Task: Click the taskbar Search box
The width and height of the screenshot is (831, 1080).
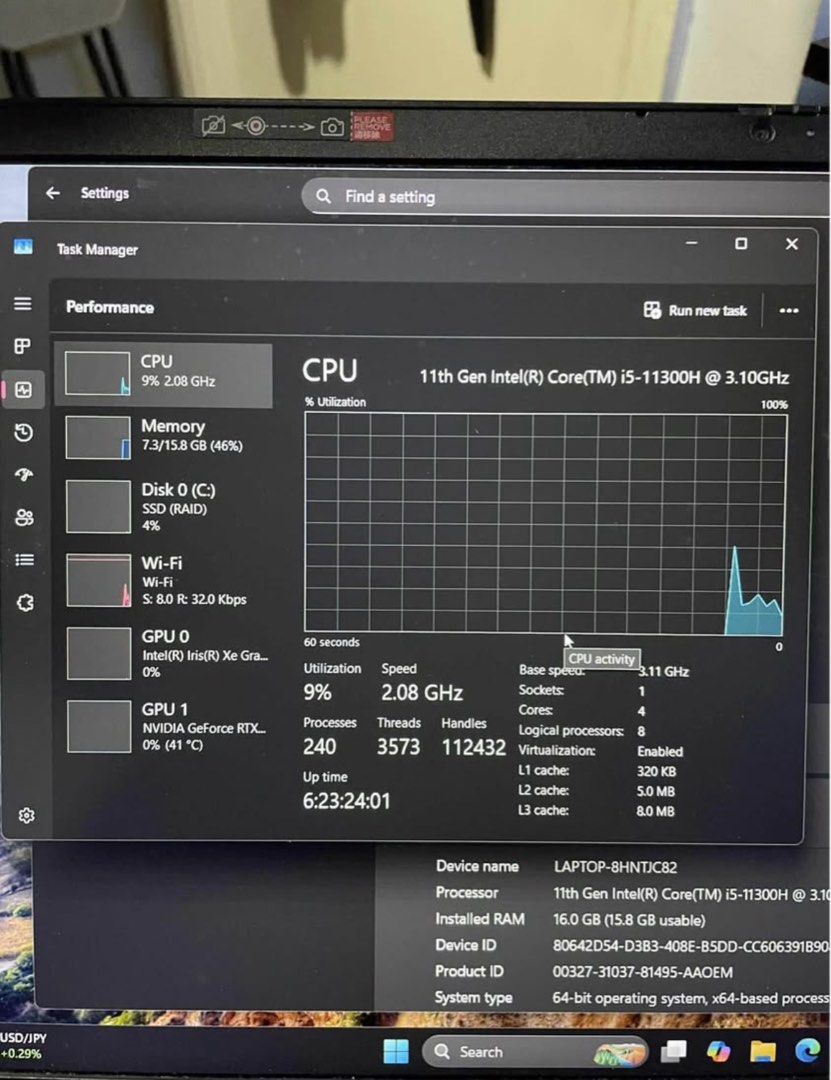Action: click(x=535, y=1052)
